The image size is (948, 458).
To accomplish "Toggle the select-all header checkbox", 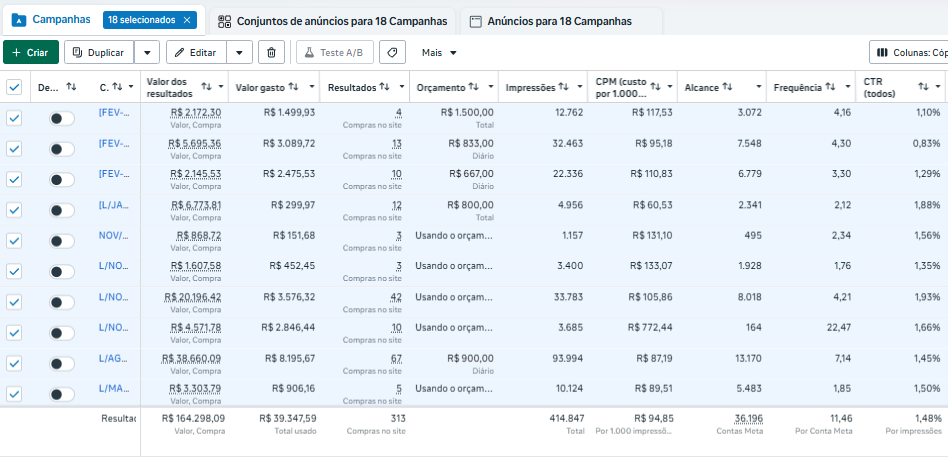I will pos(14,88).
